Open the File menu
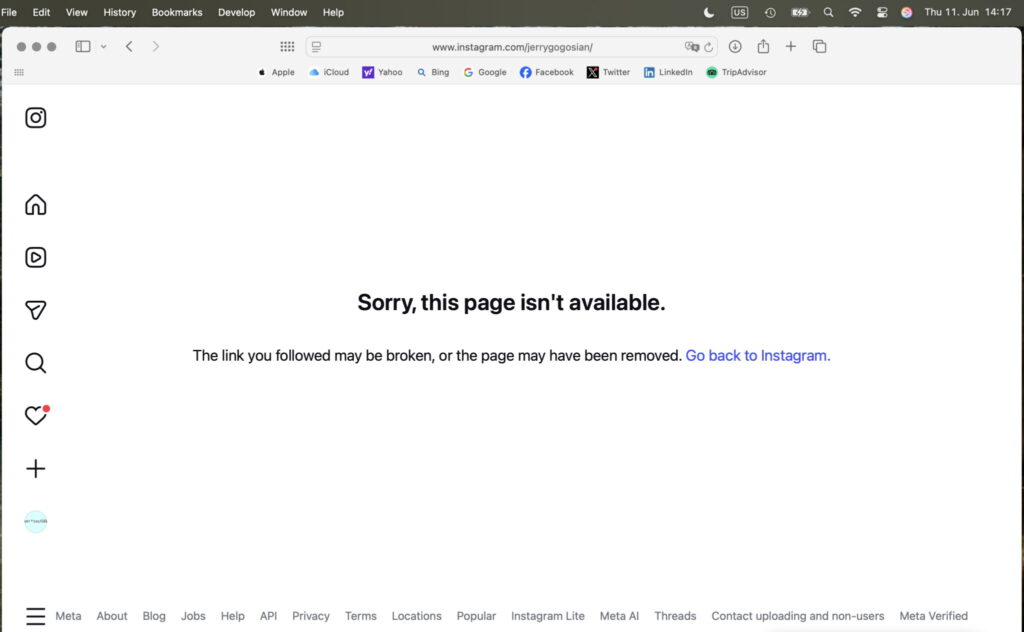The image size is (1024, 632). [x=9, y=12]
